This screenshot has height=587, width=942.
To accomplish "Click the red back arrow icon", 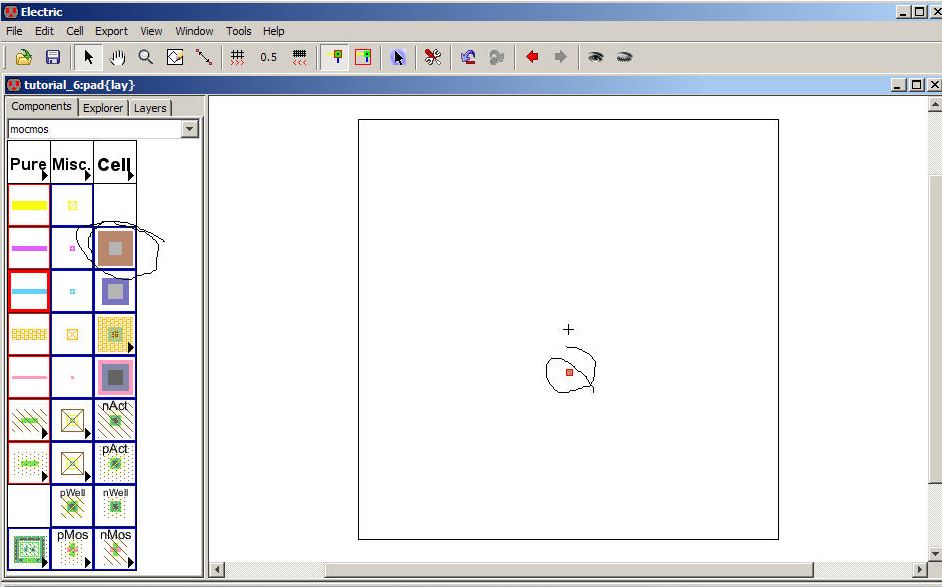I will tap(532, 58).
